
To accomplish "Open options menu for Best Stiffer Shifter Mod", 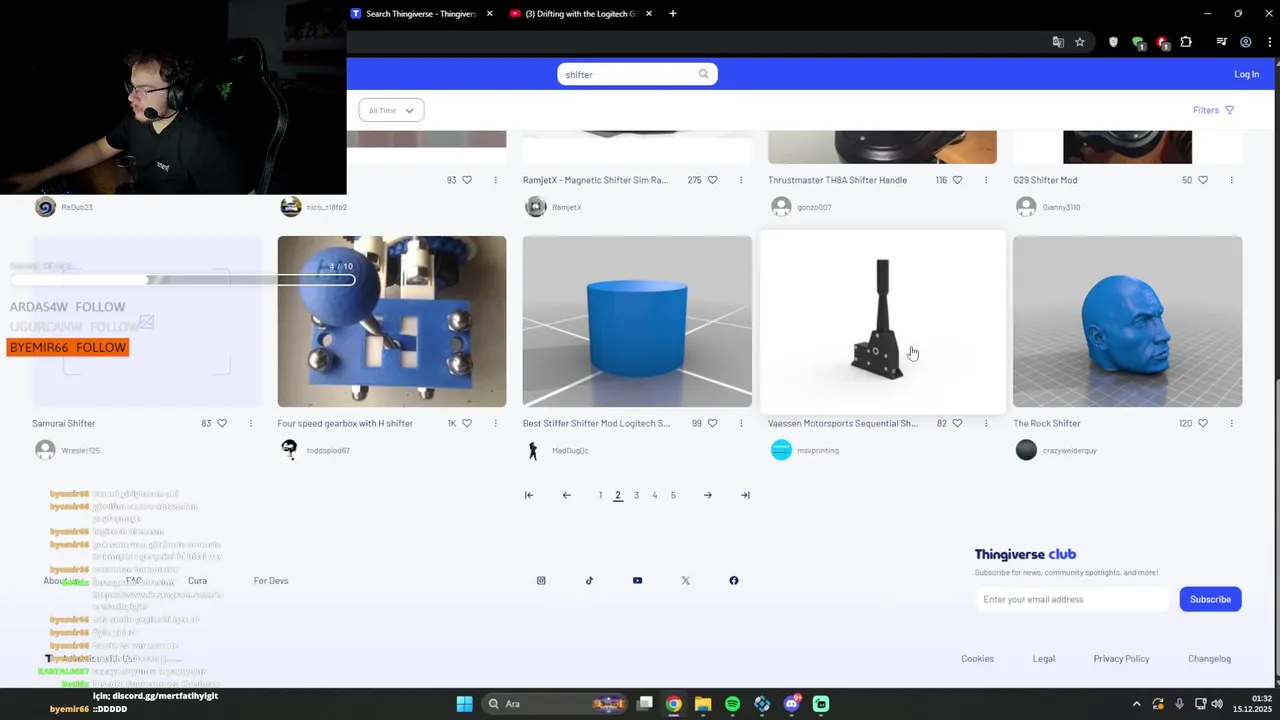I will tap(741, 423).
